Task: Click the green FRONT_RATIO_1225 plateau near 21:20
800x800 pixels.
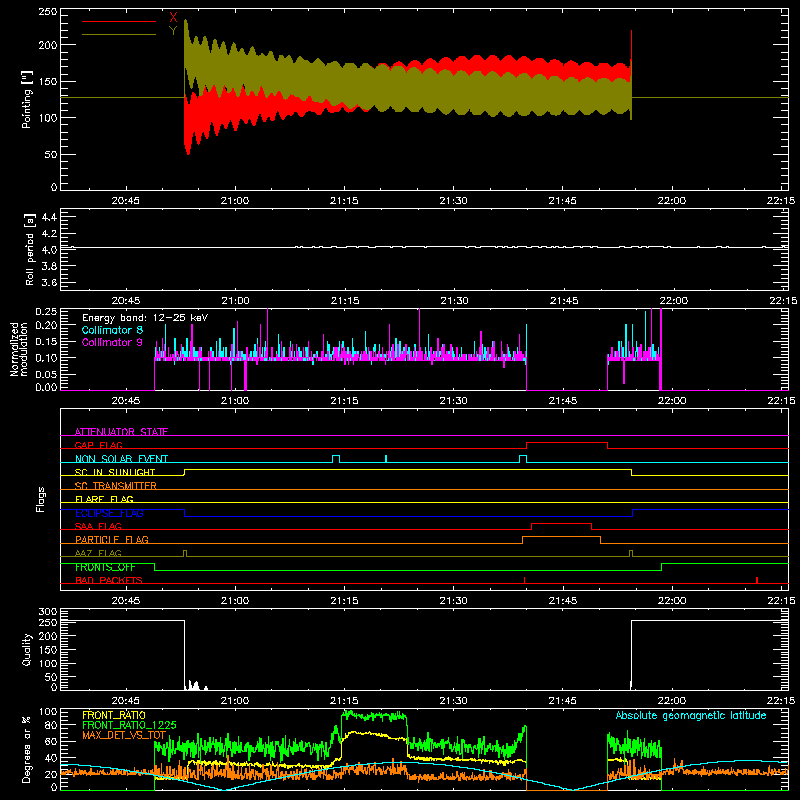Action: tap(374, 716)
